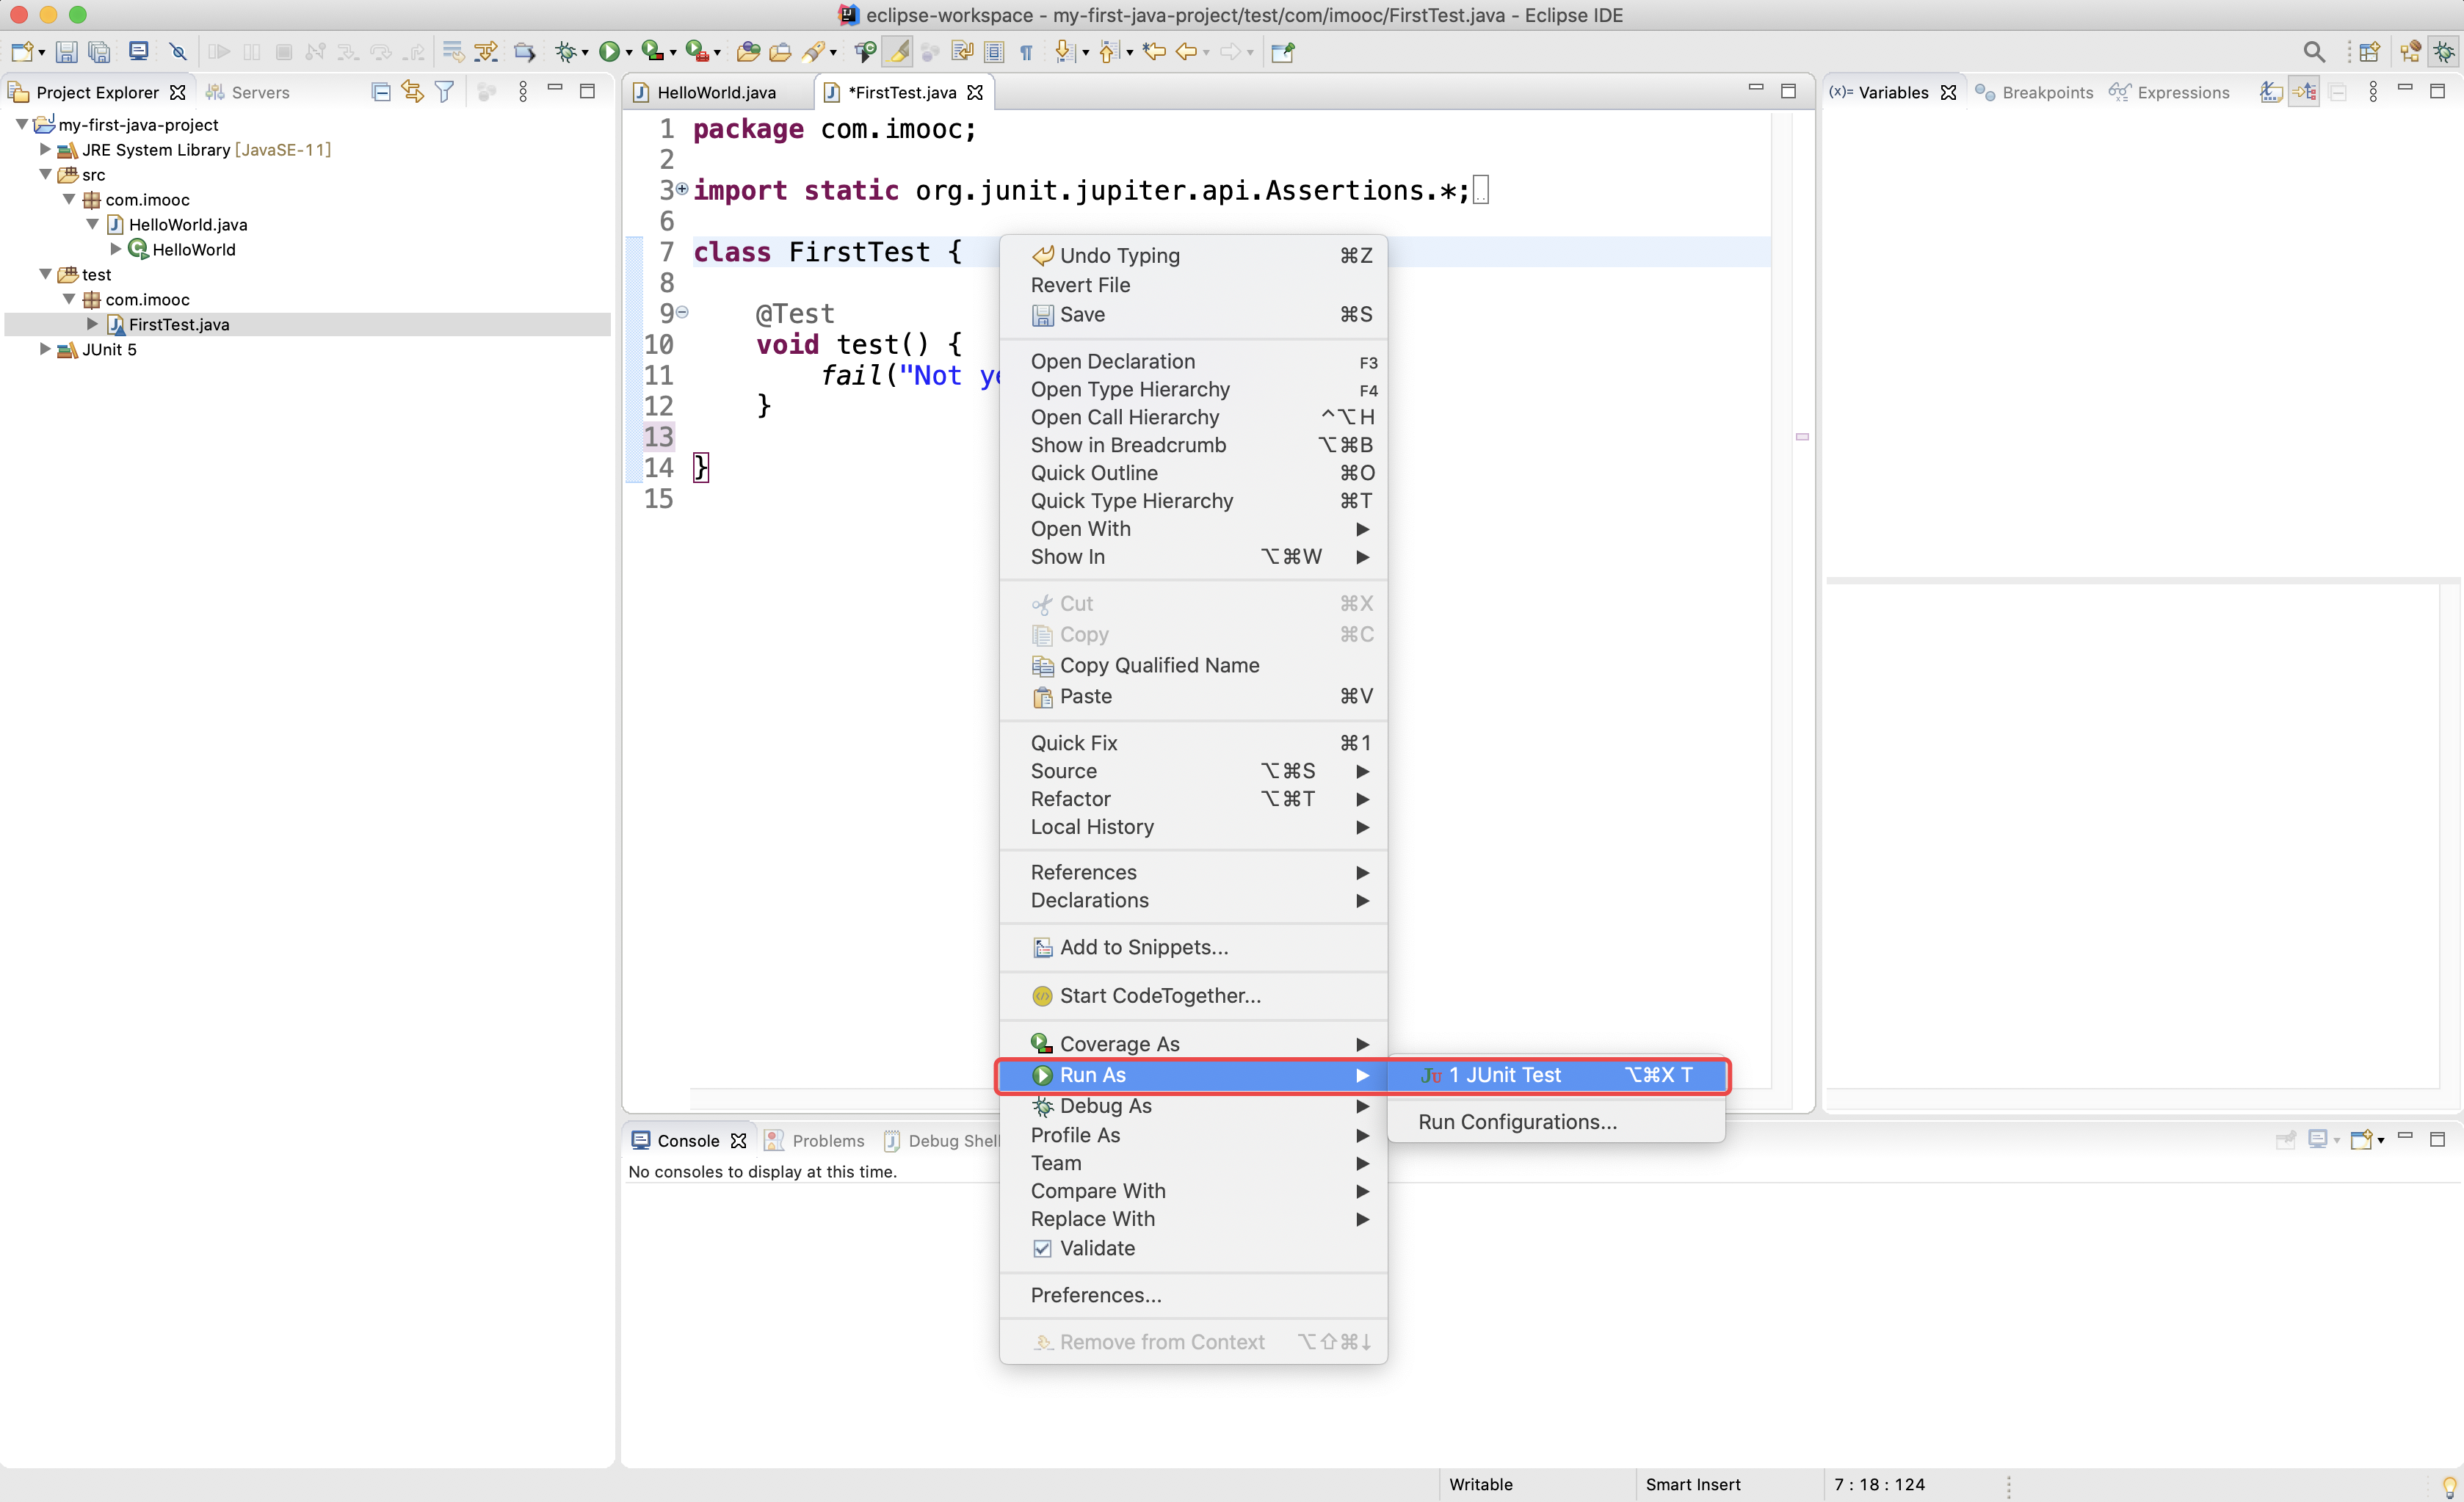Click Save in the context menu
2464x1502 pixels.
[x=1193, y=314]
